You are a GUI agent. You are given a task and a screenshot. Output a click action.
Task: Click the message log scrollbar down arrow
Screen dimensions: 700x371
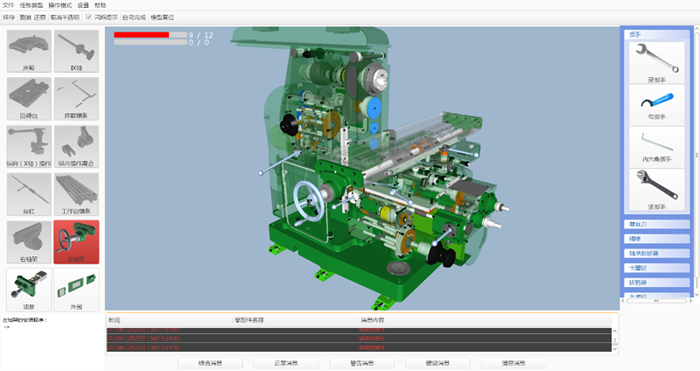615,349
